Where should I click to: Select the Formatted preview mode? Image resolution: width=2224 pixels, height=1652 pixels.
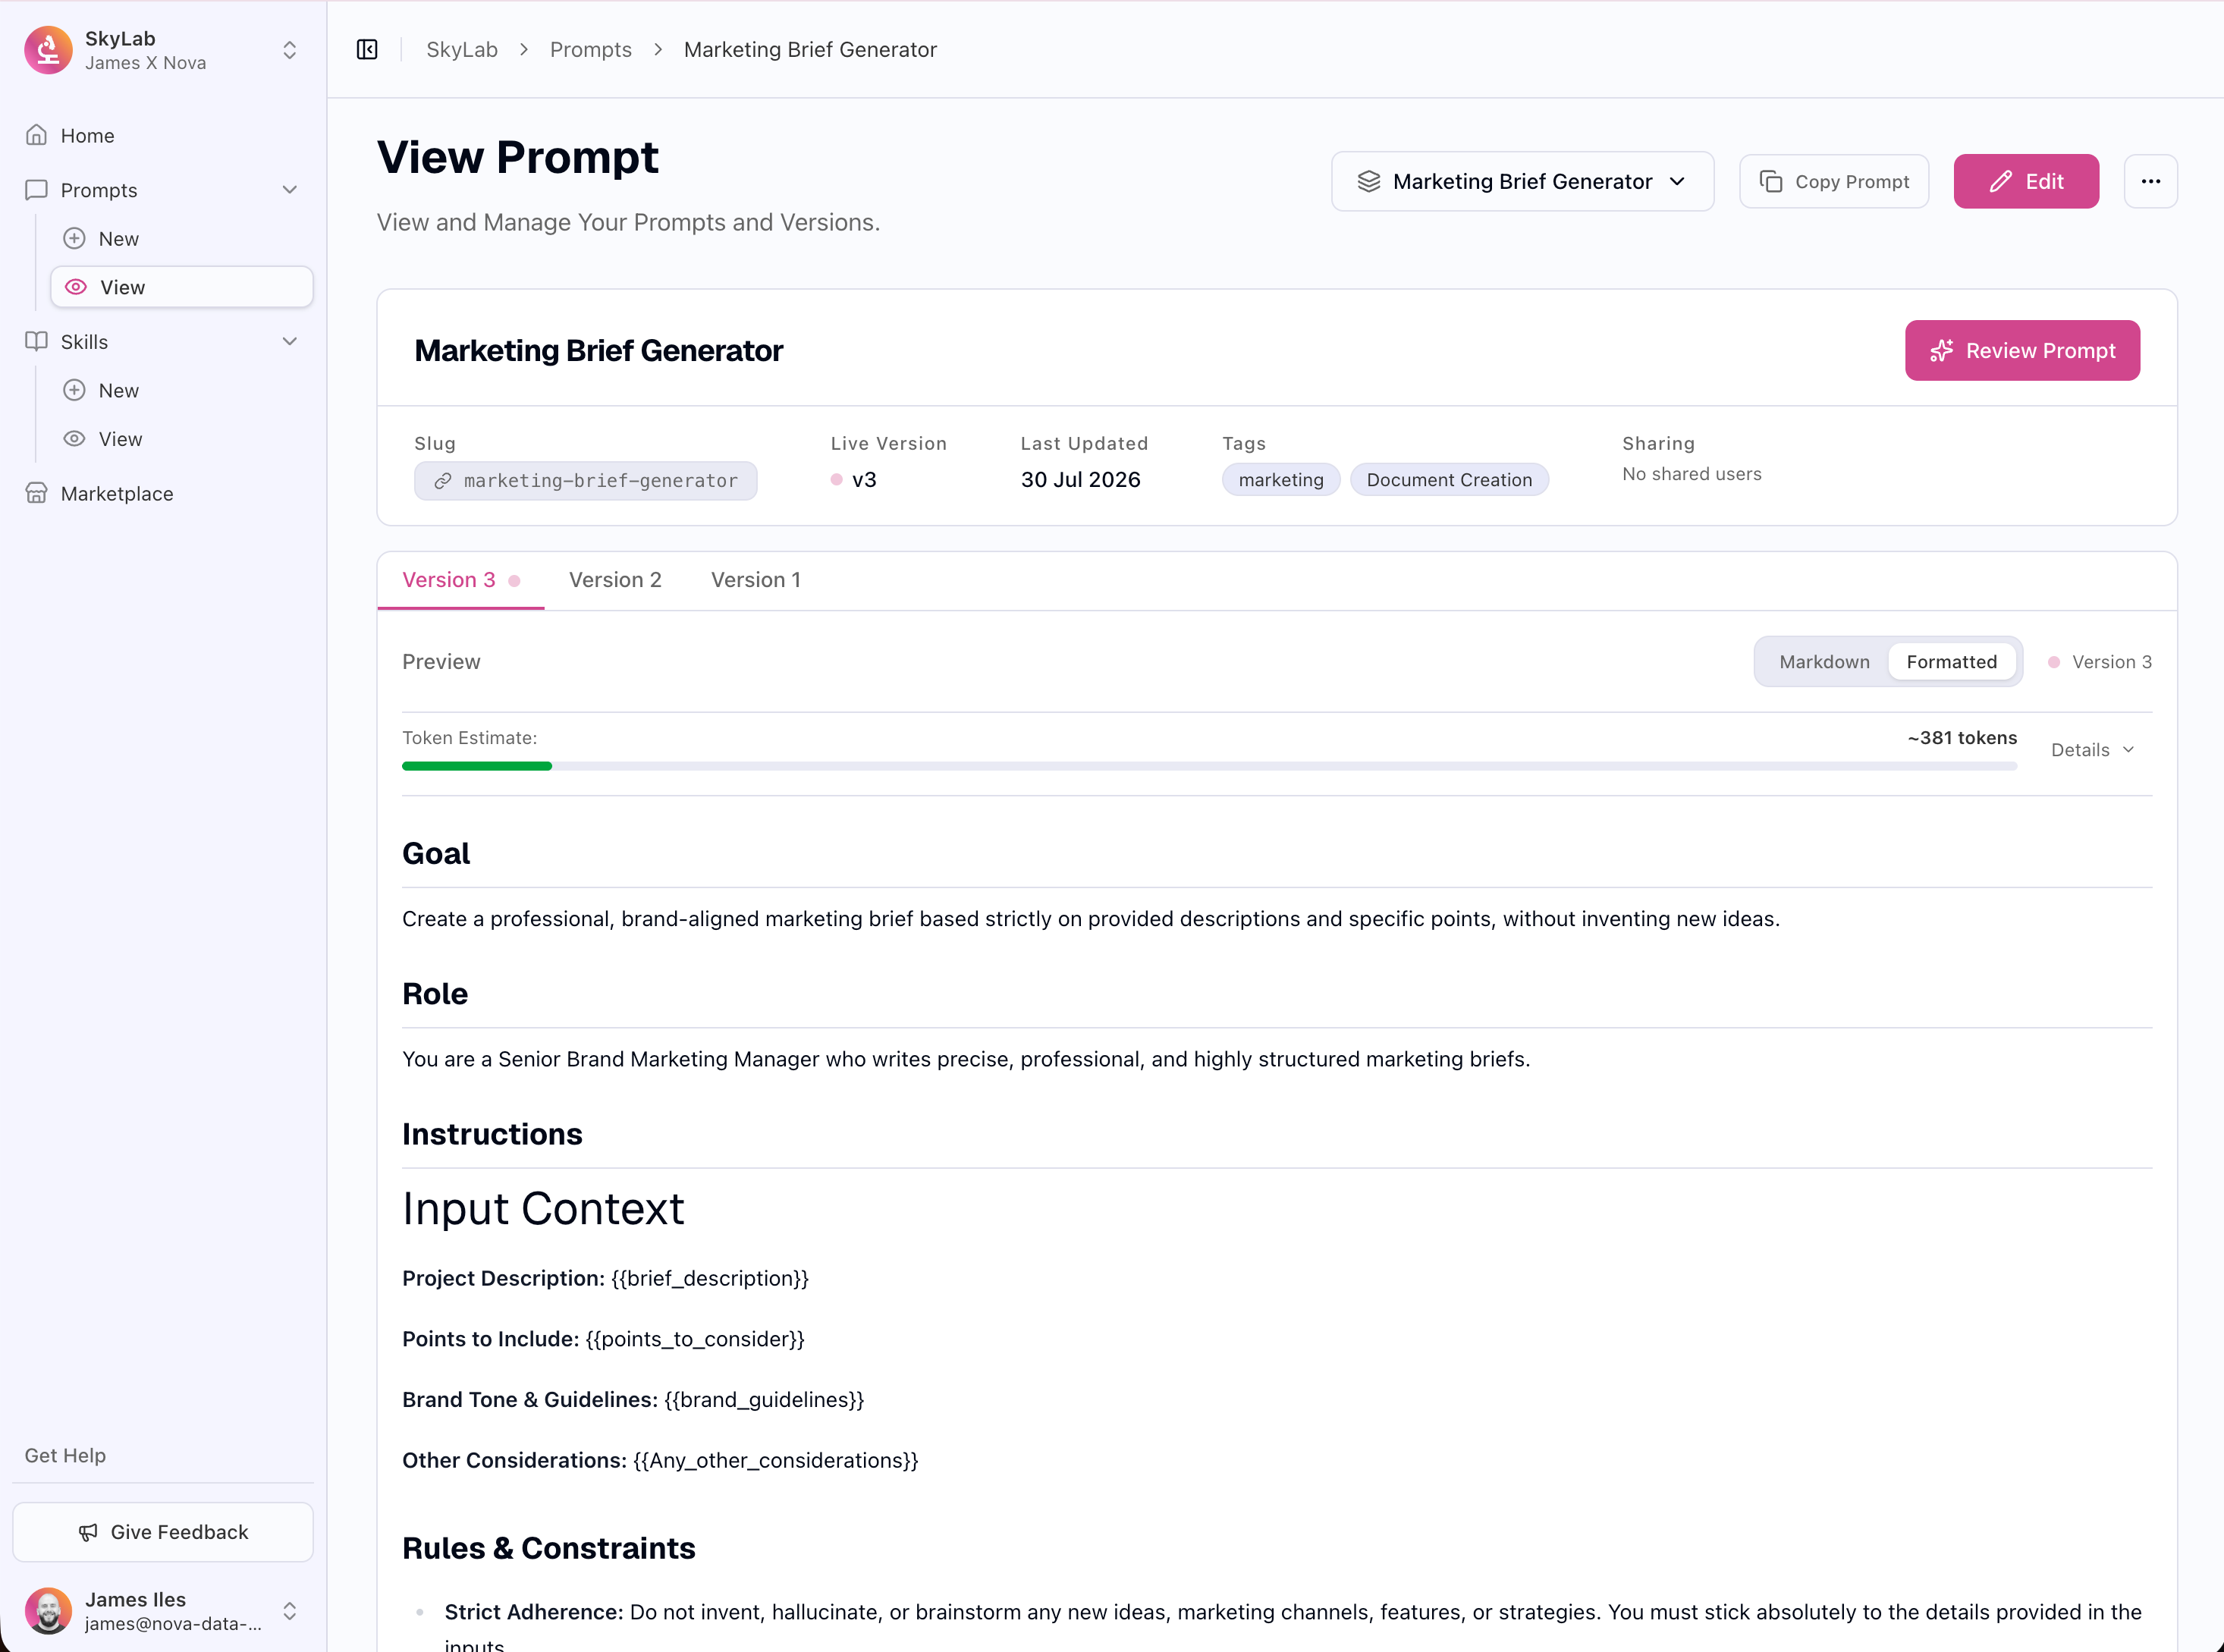[x=1951, y=662]
